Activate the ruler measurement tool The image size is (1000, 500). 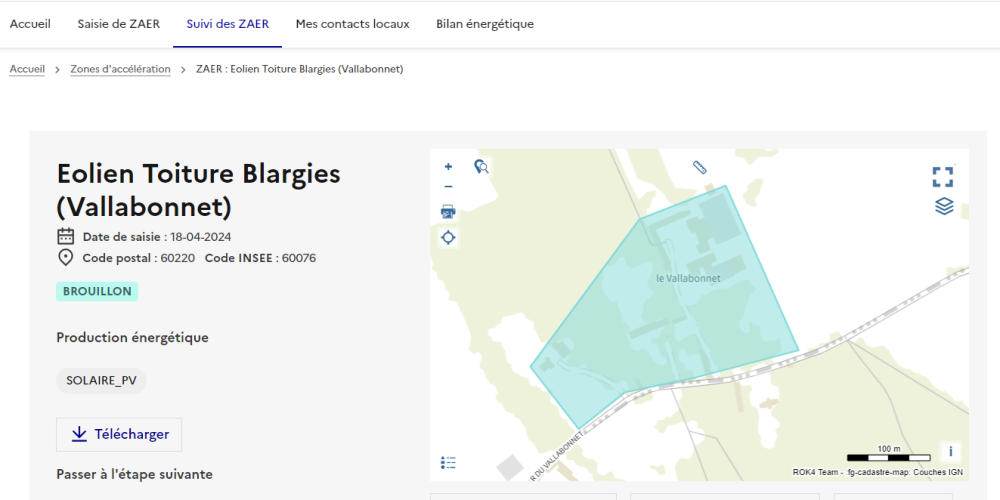(699, 167)
